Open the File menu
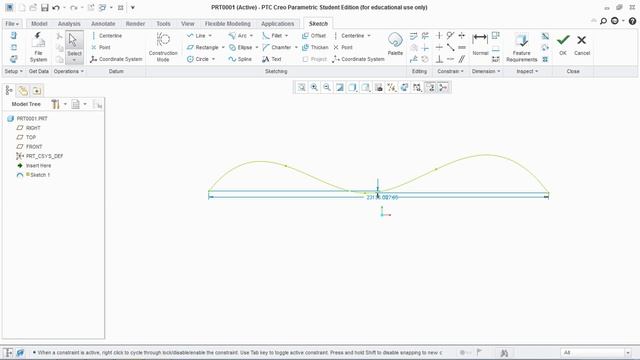 point(12,24)
